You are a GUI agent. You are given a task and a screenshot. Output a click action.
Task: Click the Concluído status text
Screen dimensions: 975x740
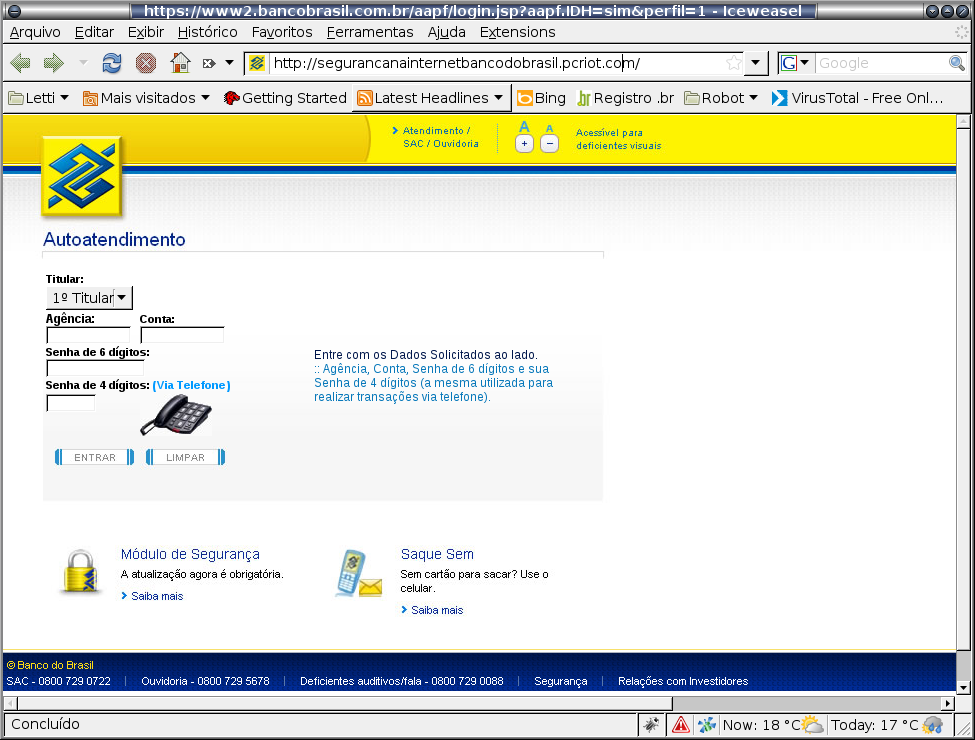pos(45,724)
